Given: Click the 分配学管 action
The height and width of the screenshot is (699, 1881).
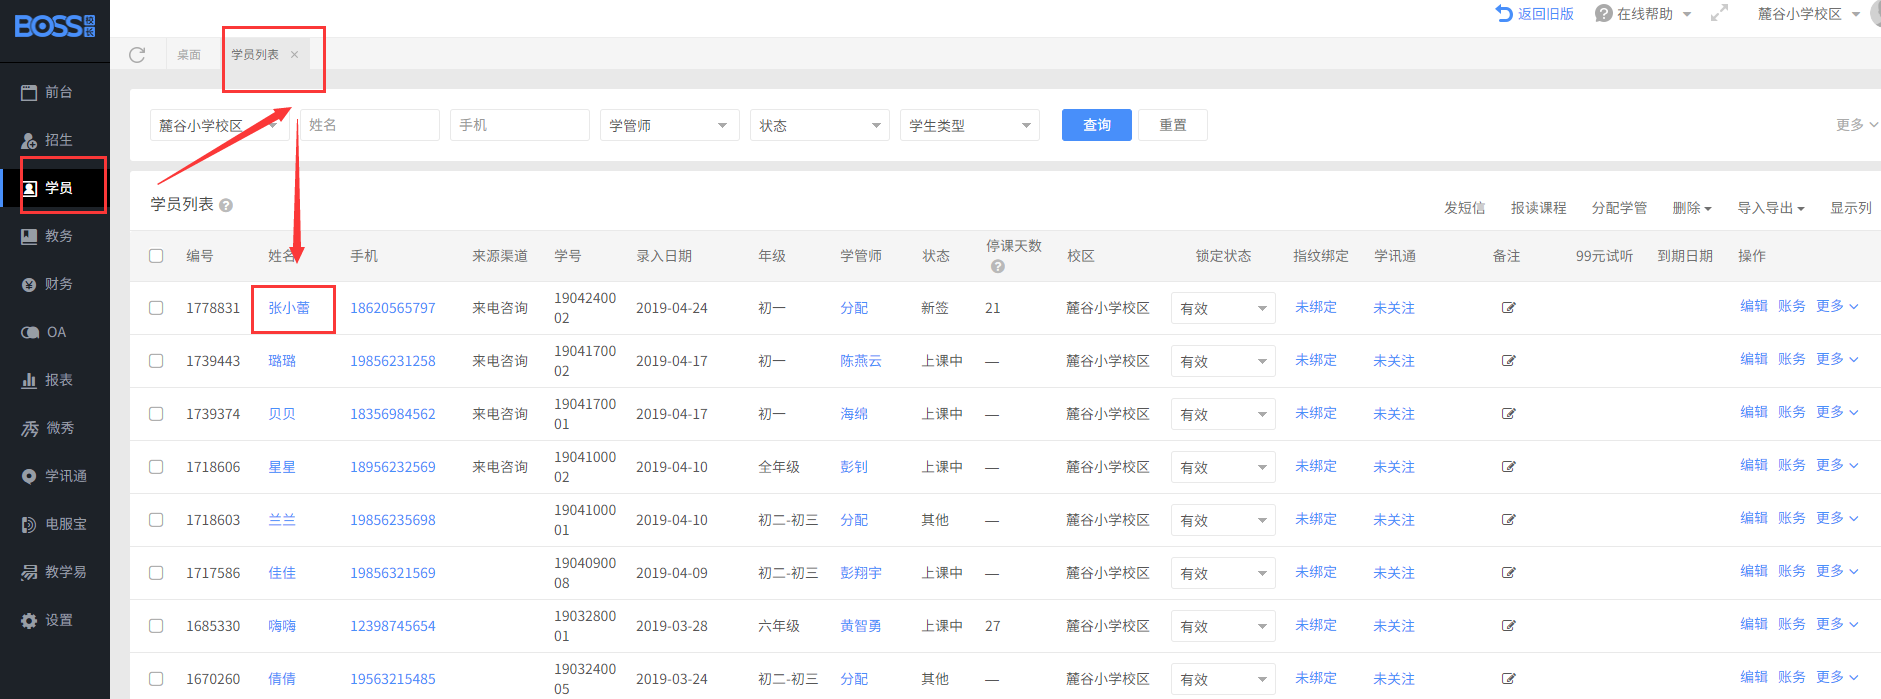Looking at the screenshot, I should click(1619, 208).
